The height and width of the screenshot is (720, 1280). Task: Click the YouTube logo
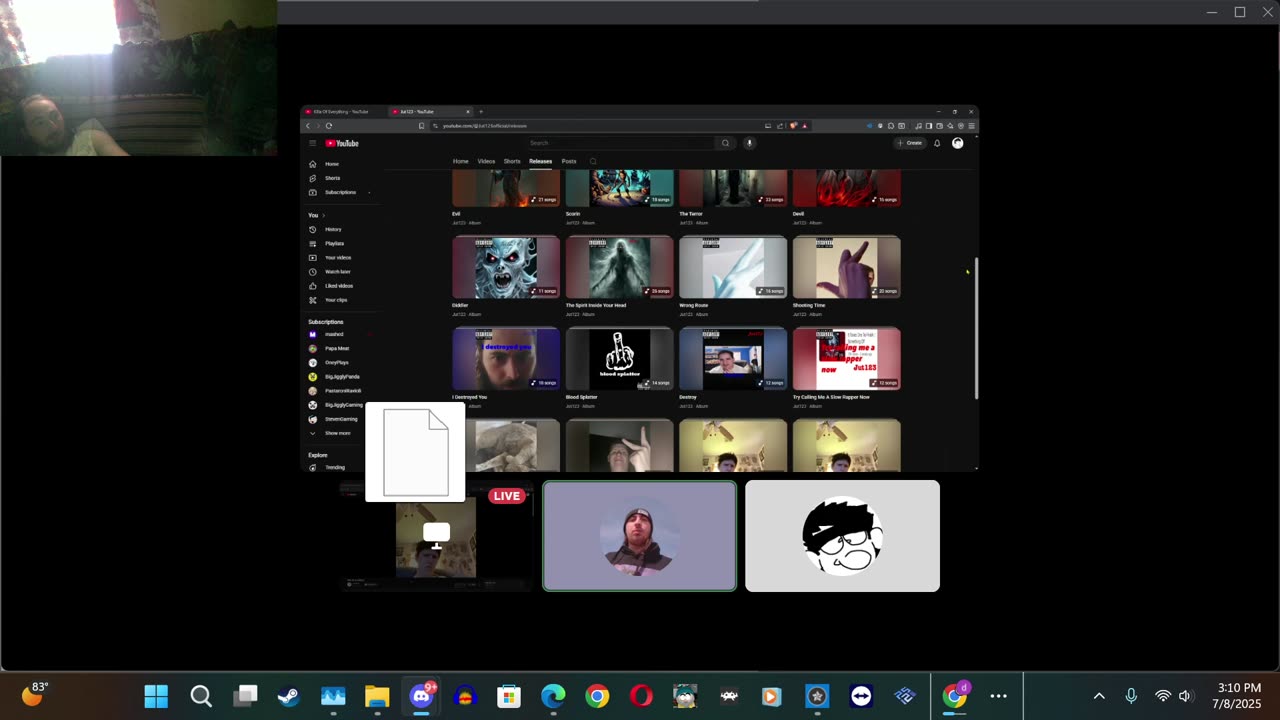(x=342, y=143)
